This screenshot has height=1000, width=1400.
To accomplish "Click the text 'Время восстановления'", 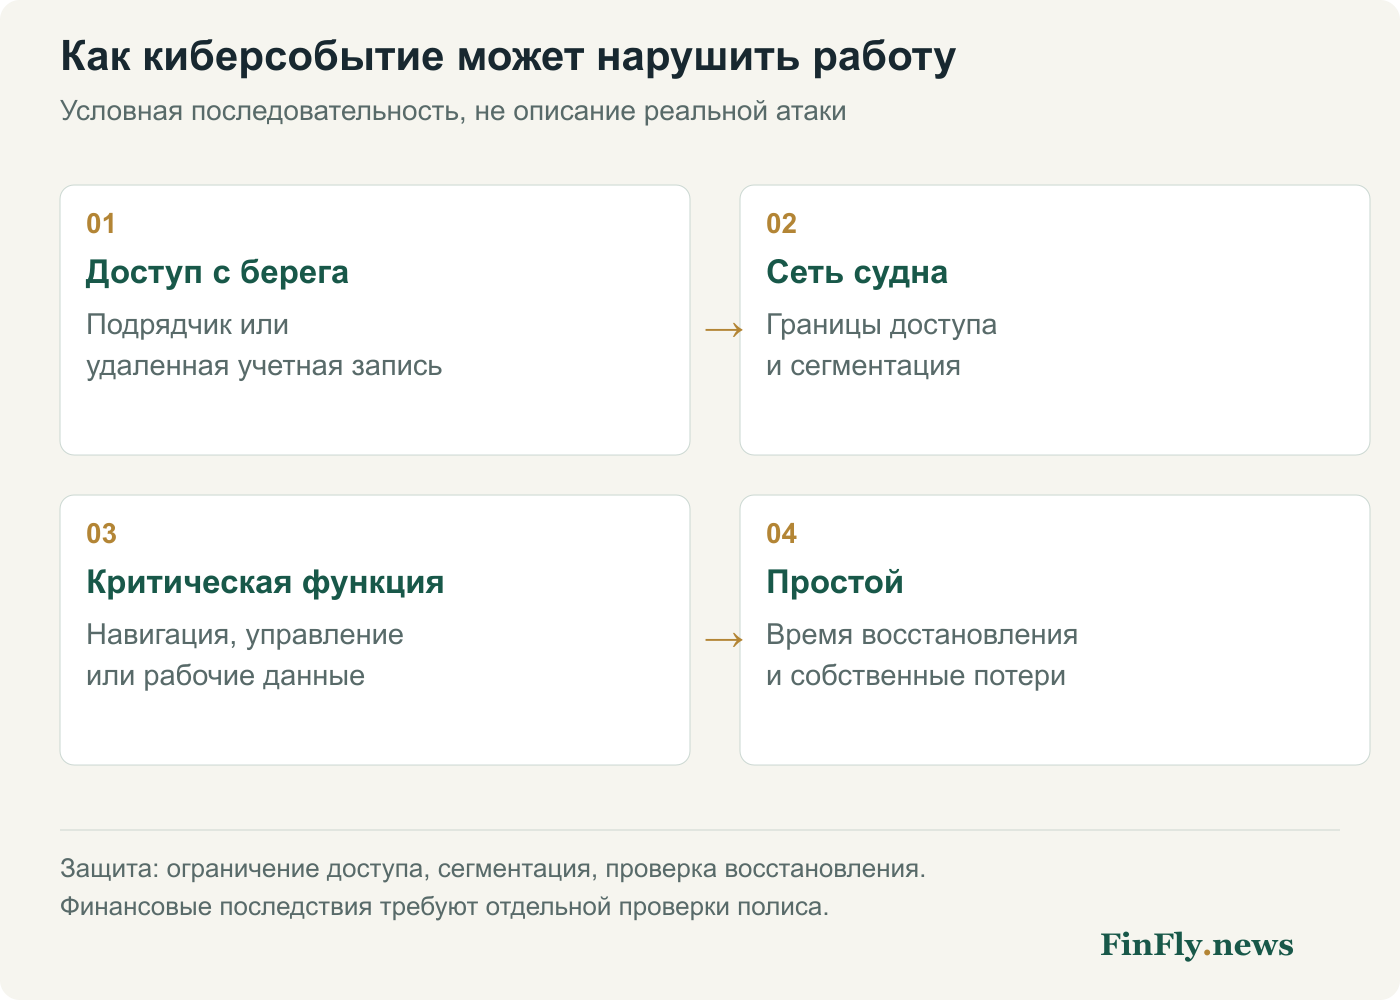I will coord(922,635).
